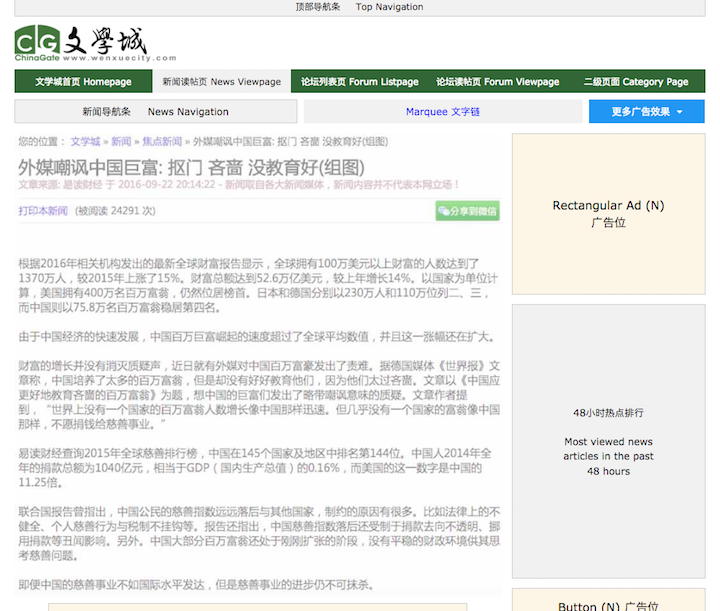Click the sentence starting 即便中国的慈善事业

(197, 585)
